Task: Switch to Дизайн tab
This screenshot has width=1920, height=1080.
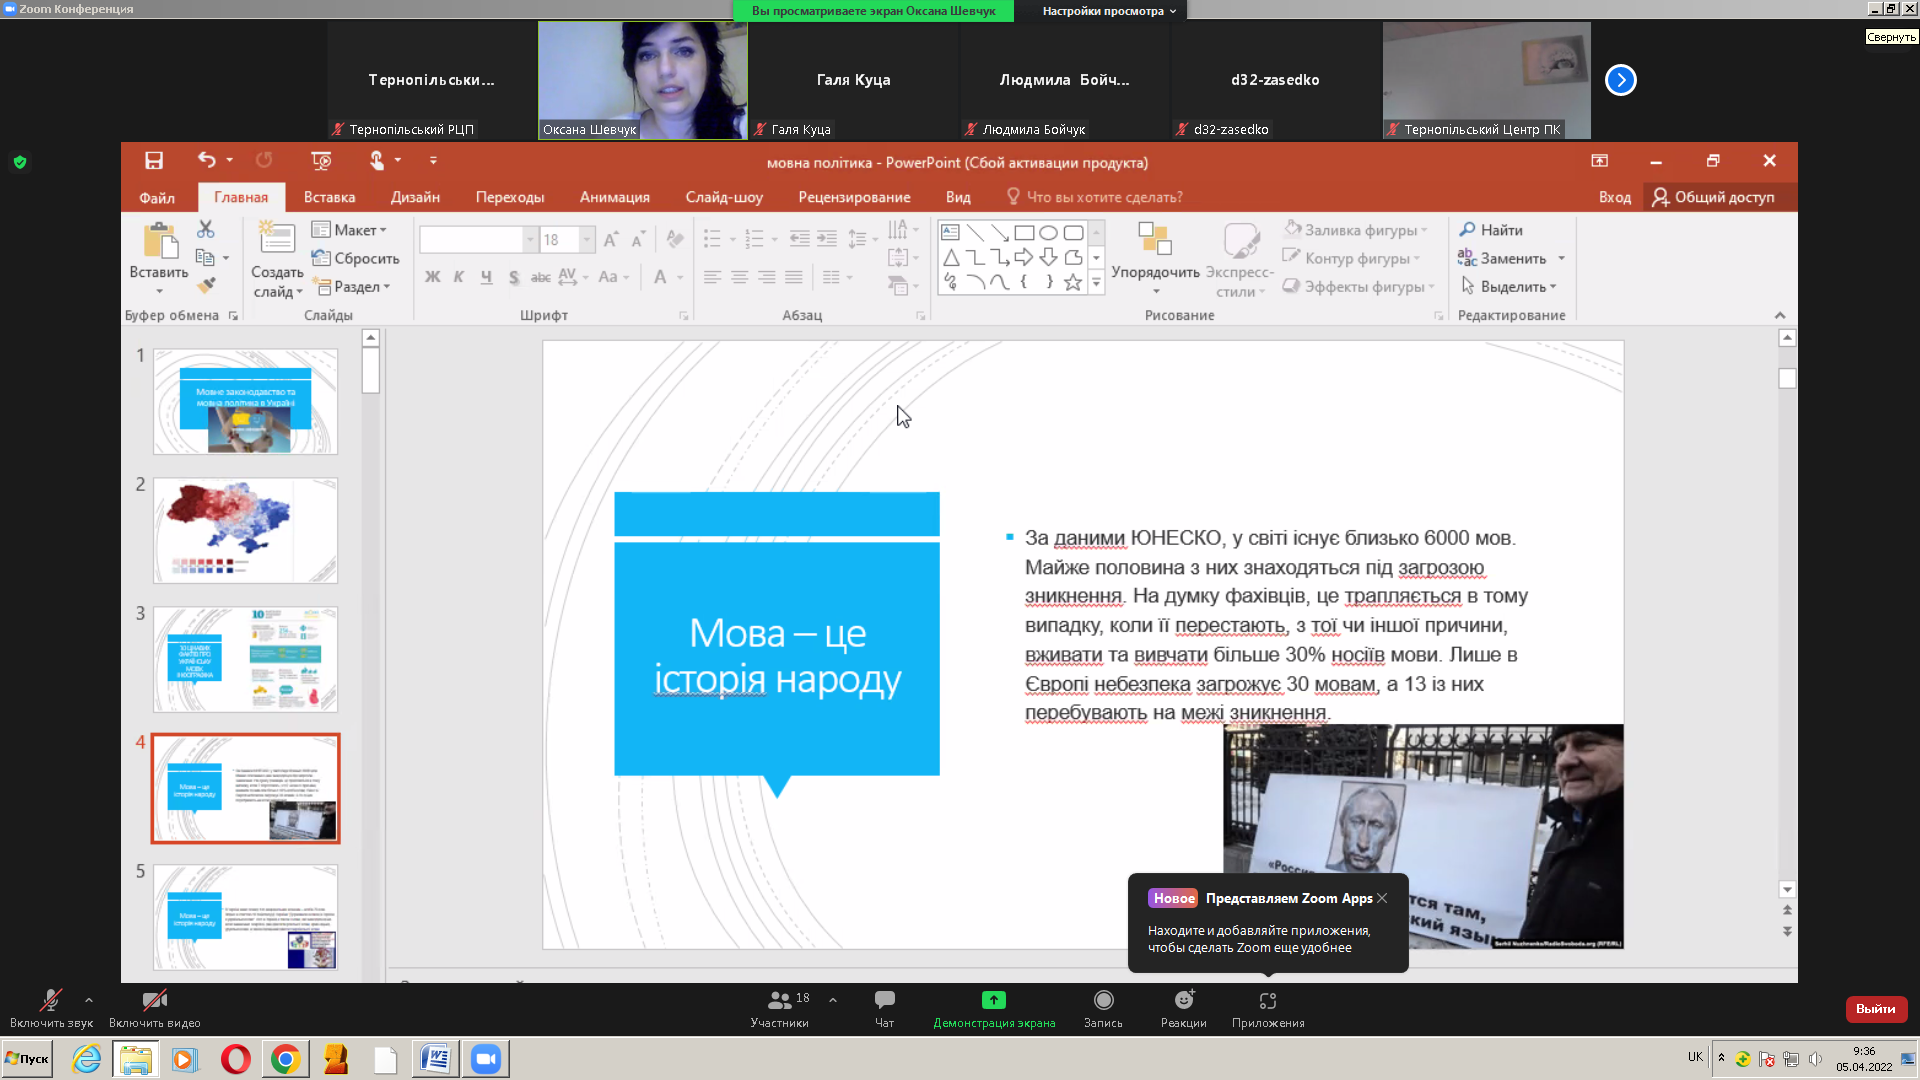Action: coord(415,197)
